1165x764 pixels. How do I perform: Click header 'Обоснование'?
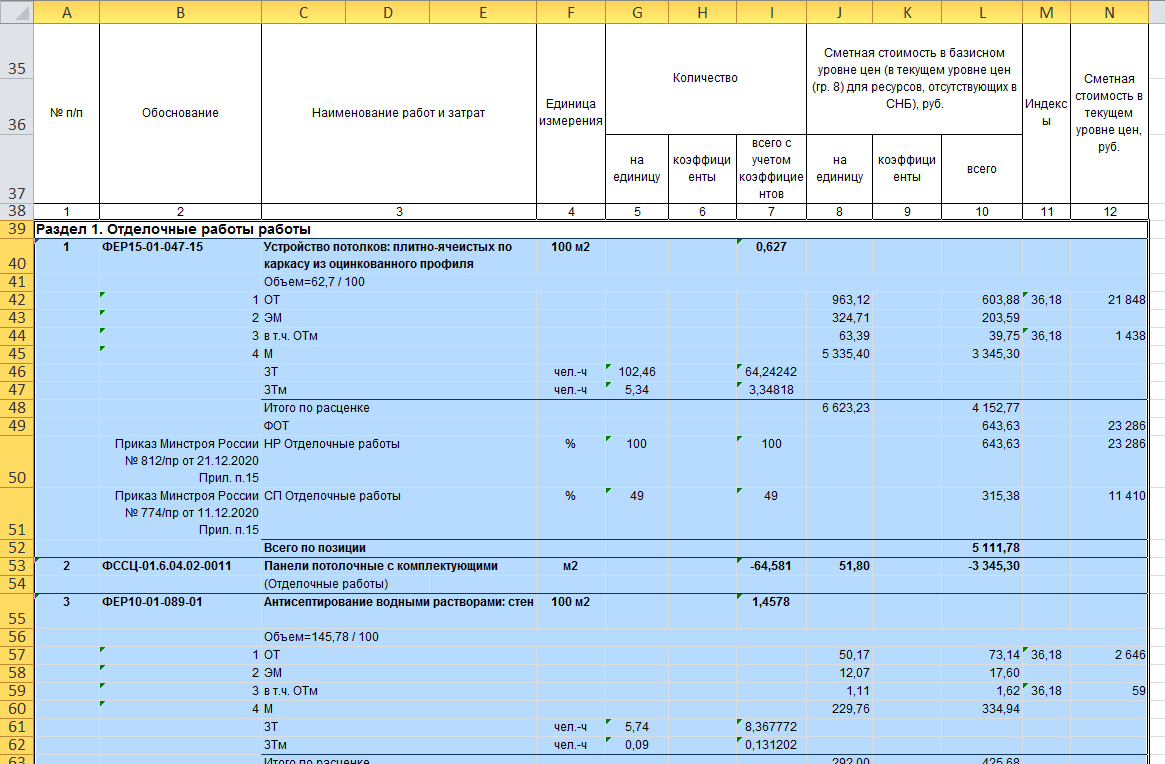[x=181, y=113]
